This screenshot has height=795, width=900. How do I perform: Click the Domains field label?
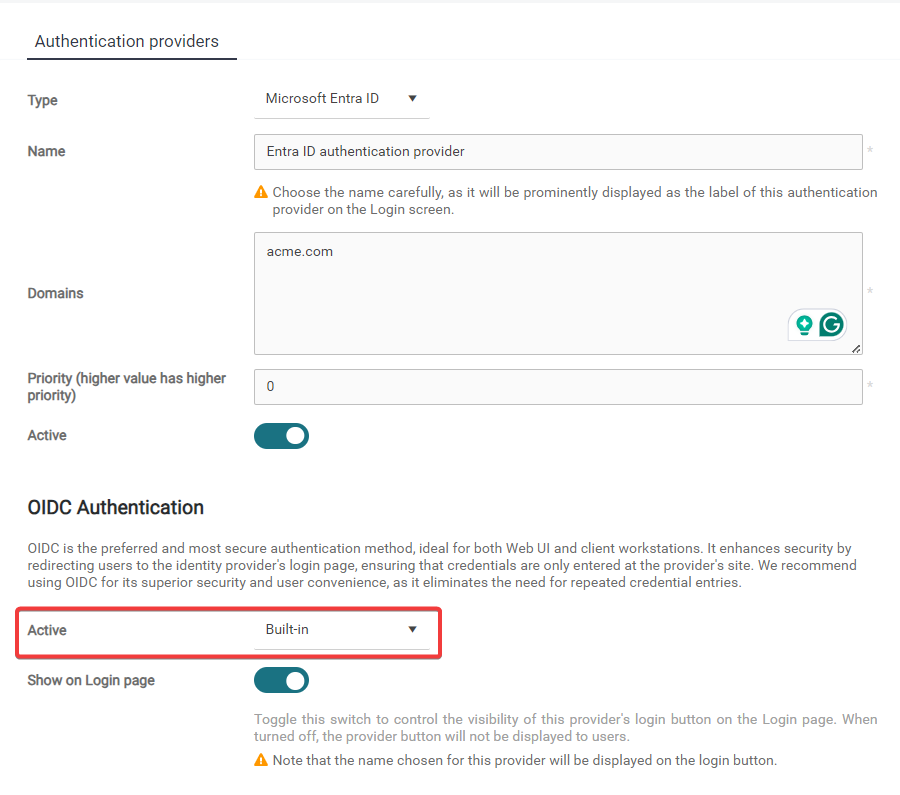click(55, 294)
